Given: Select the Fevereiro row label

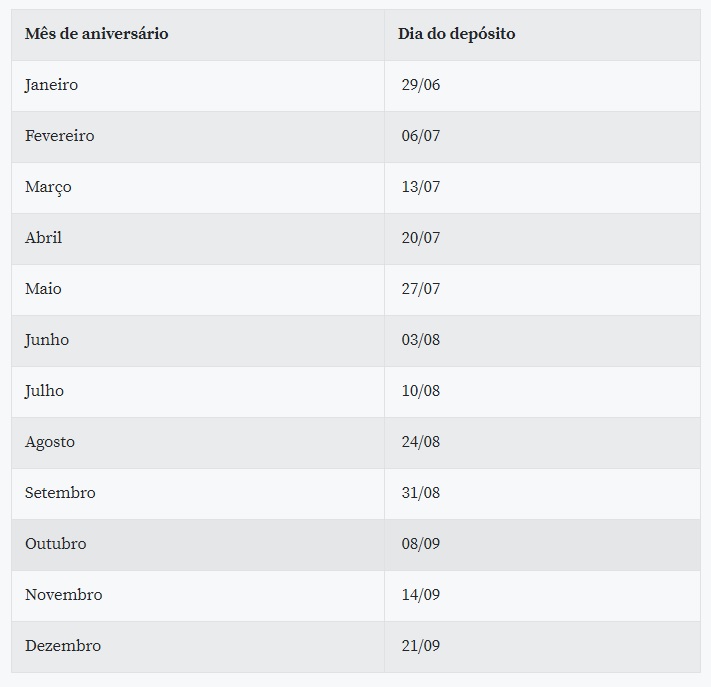Looking at the screenshot, I should click(60, 136).
